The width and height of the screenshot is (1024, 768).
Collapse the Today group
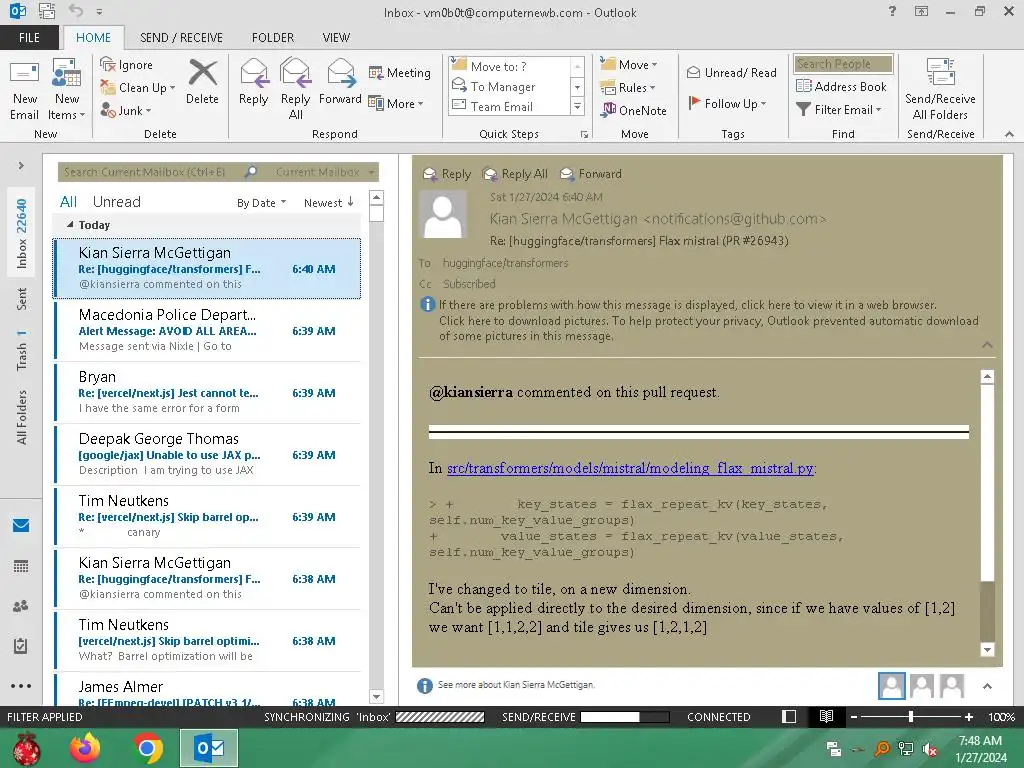tap(70, 225)
